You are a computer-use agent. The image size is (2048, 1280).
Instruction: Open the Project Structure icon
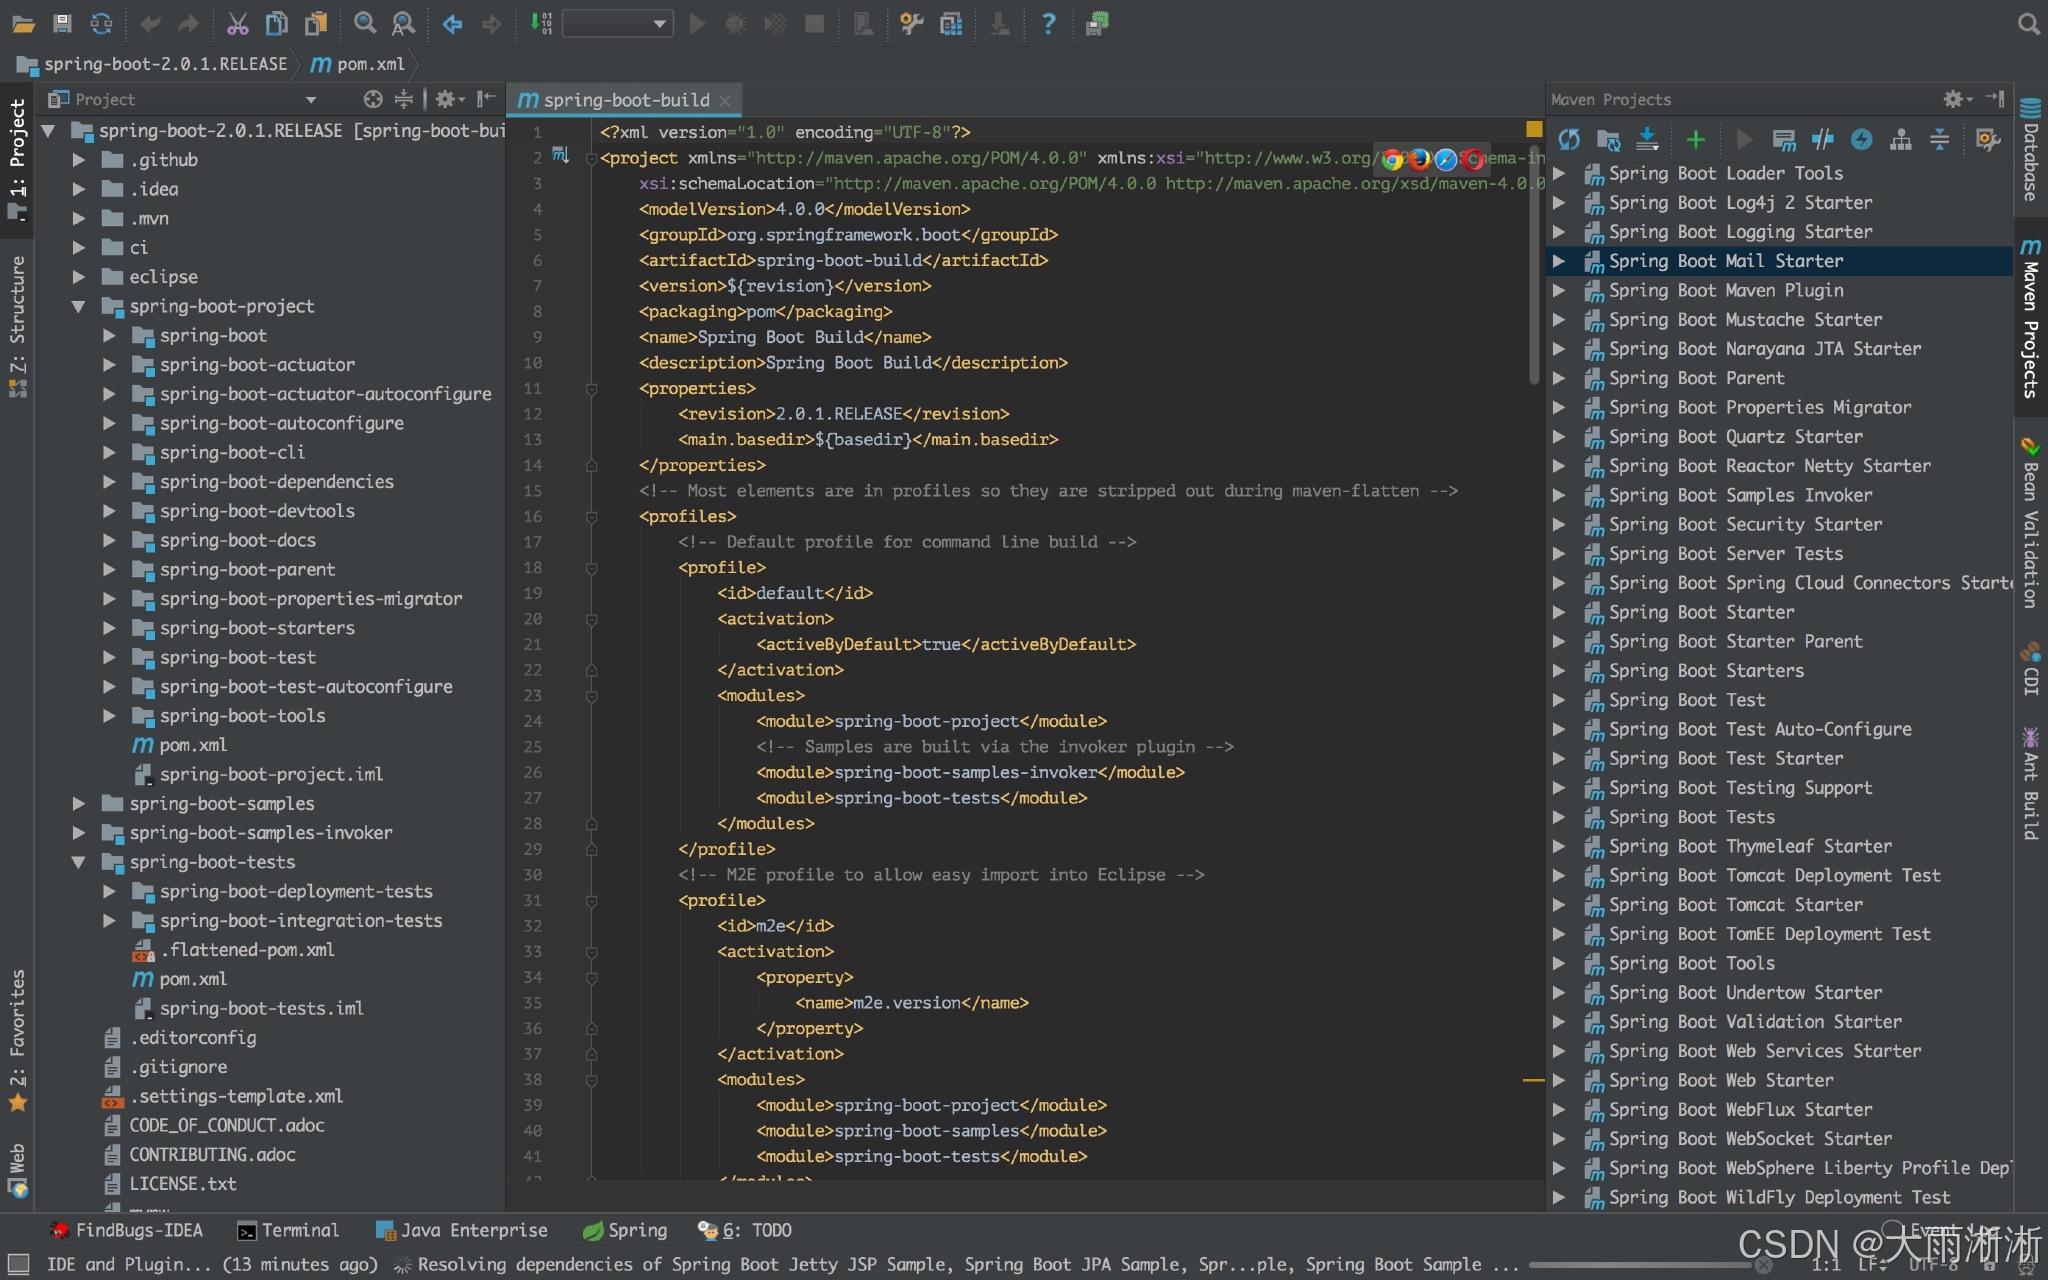coord(951,23)
